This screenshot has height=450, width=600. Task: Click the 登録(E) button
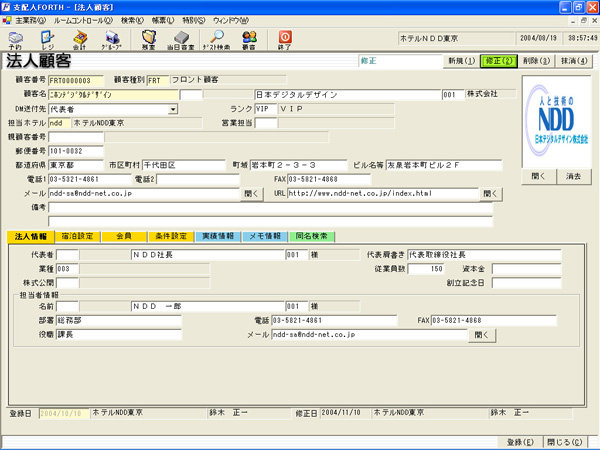pyautogui.click(x=517, y=441)
